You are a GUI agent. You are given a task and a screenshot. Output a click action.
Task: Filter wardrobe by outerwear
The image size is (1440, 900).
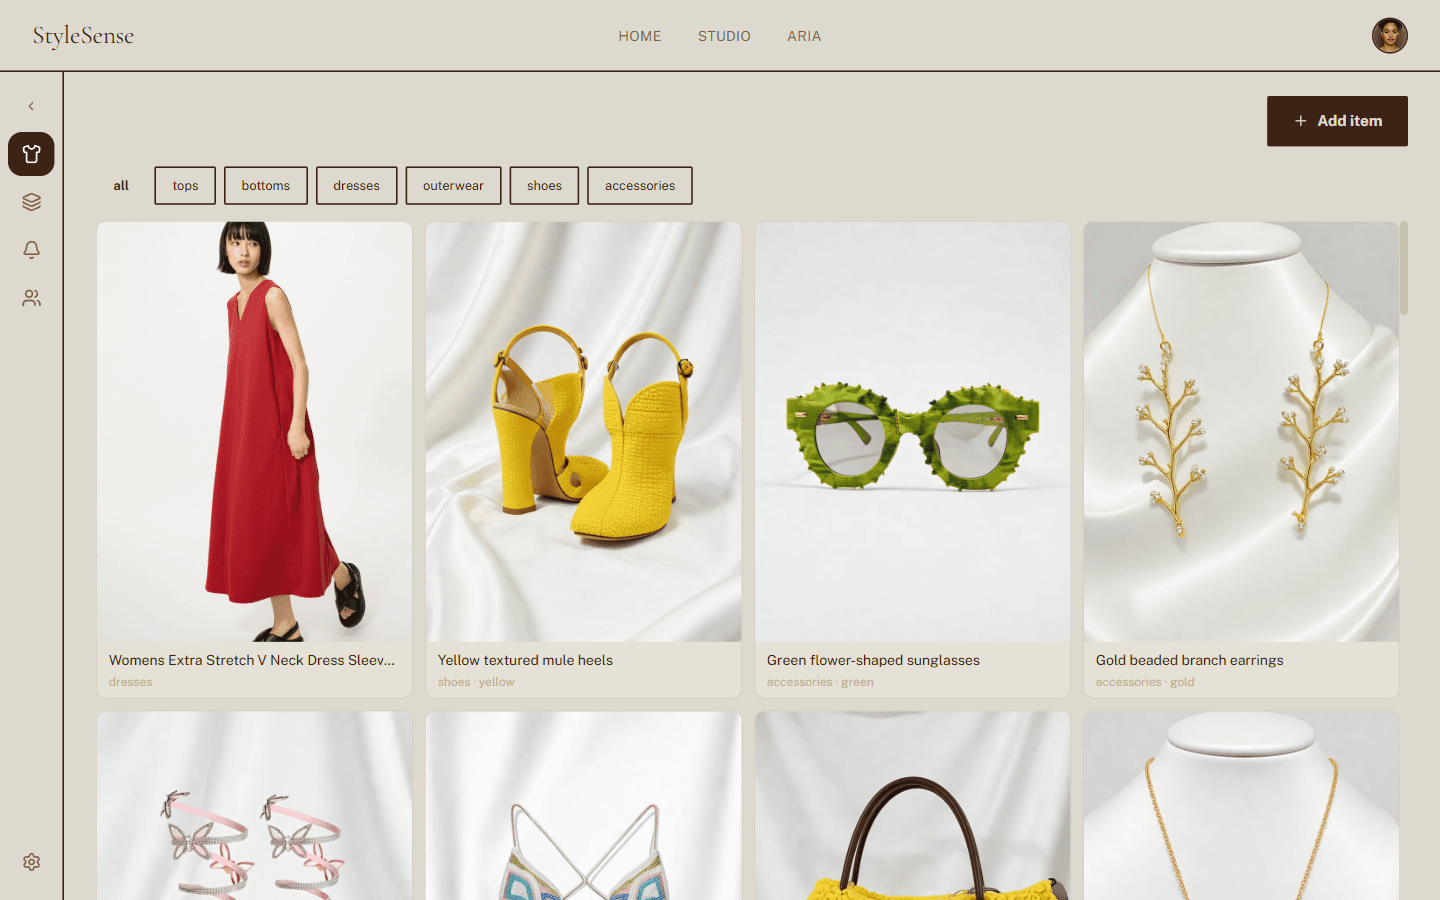(x=453, y=186)
